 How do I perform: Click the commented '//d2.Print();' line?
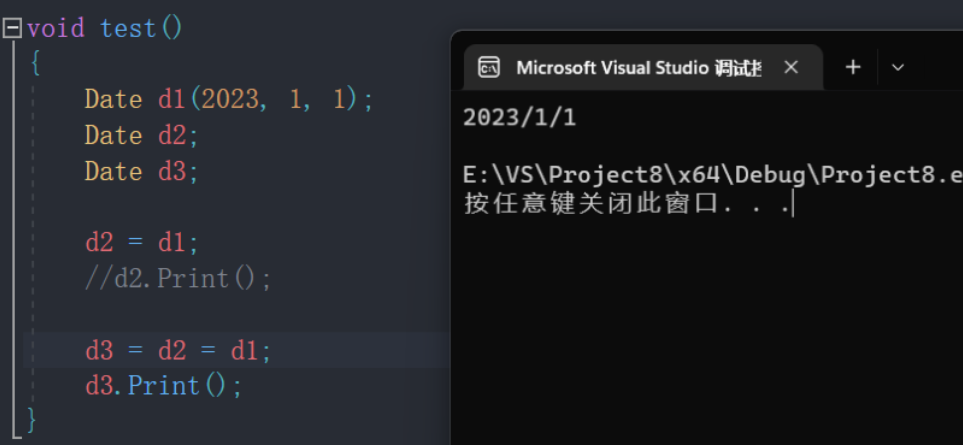177,278
